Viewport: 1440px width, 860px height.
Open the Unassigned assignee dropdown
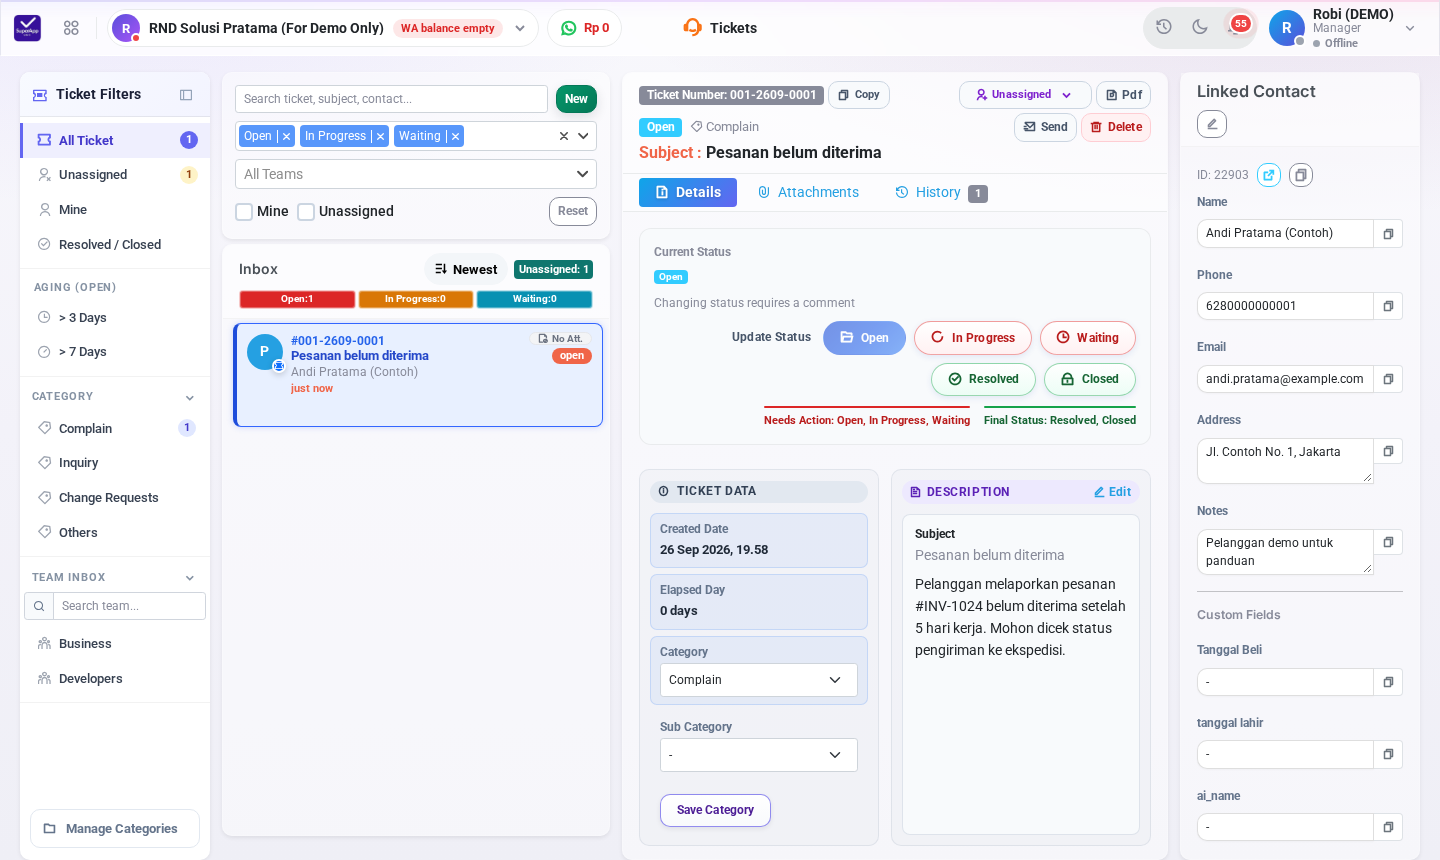click(x=1025, y=95)
